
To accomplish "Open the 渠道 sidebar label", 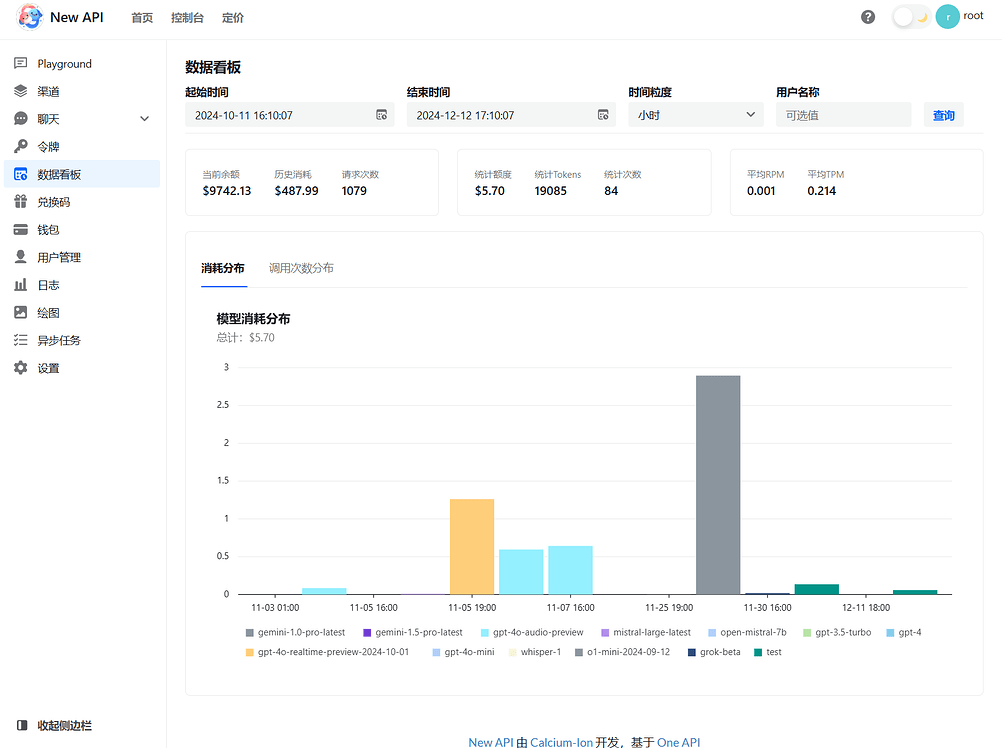I will (49, 91).
